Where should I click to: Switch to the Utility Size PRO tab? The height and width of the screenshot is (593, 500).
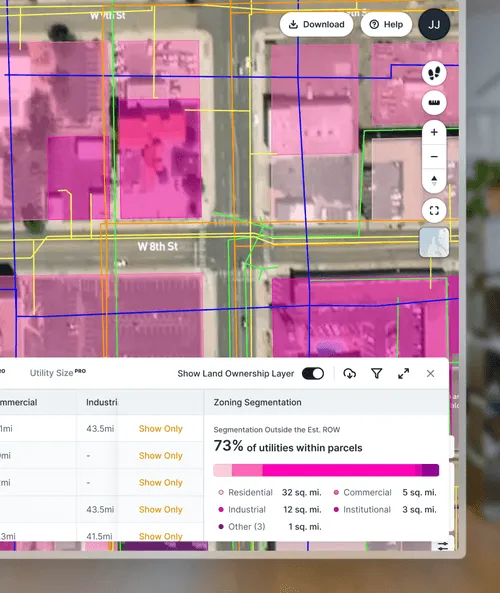[58, 373]
